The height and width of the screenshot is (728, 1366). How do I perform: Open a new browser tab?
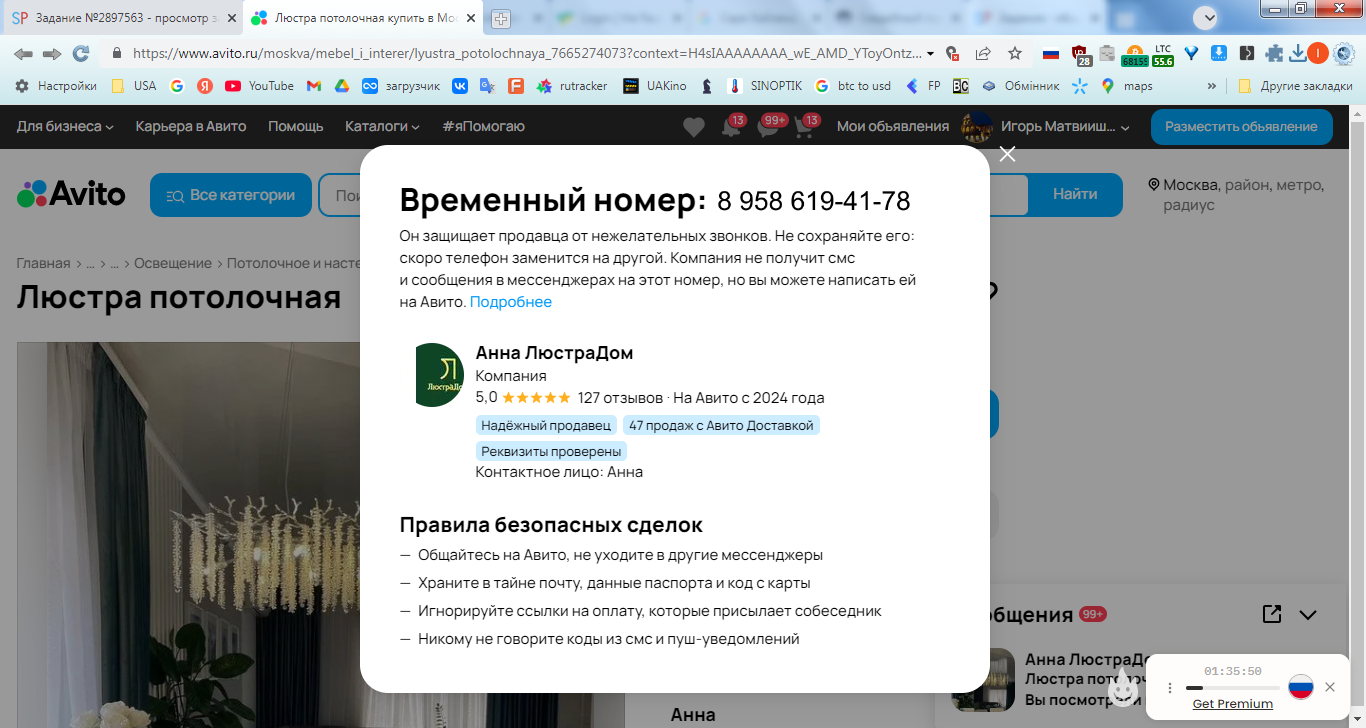501,18
